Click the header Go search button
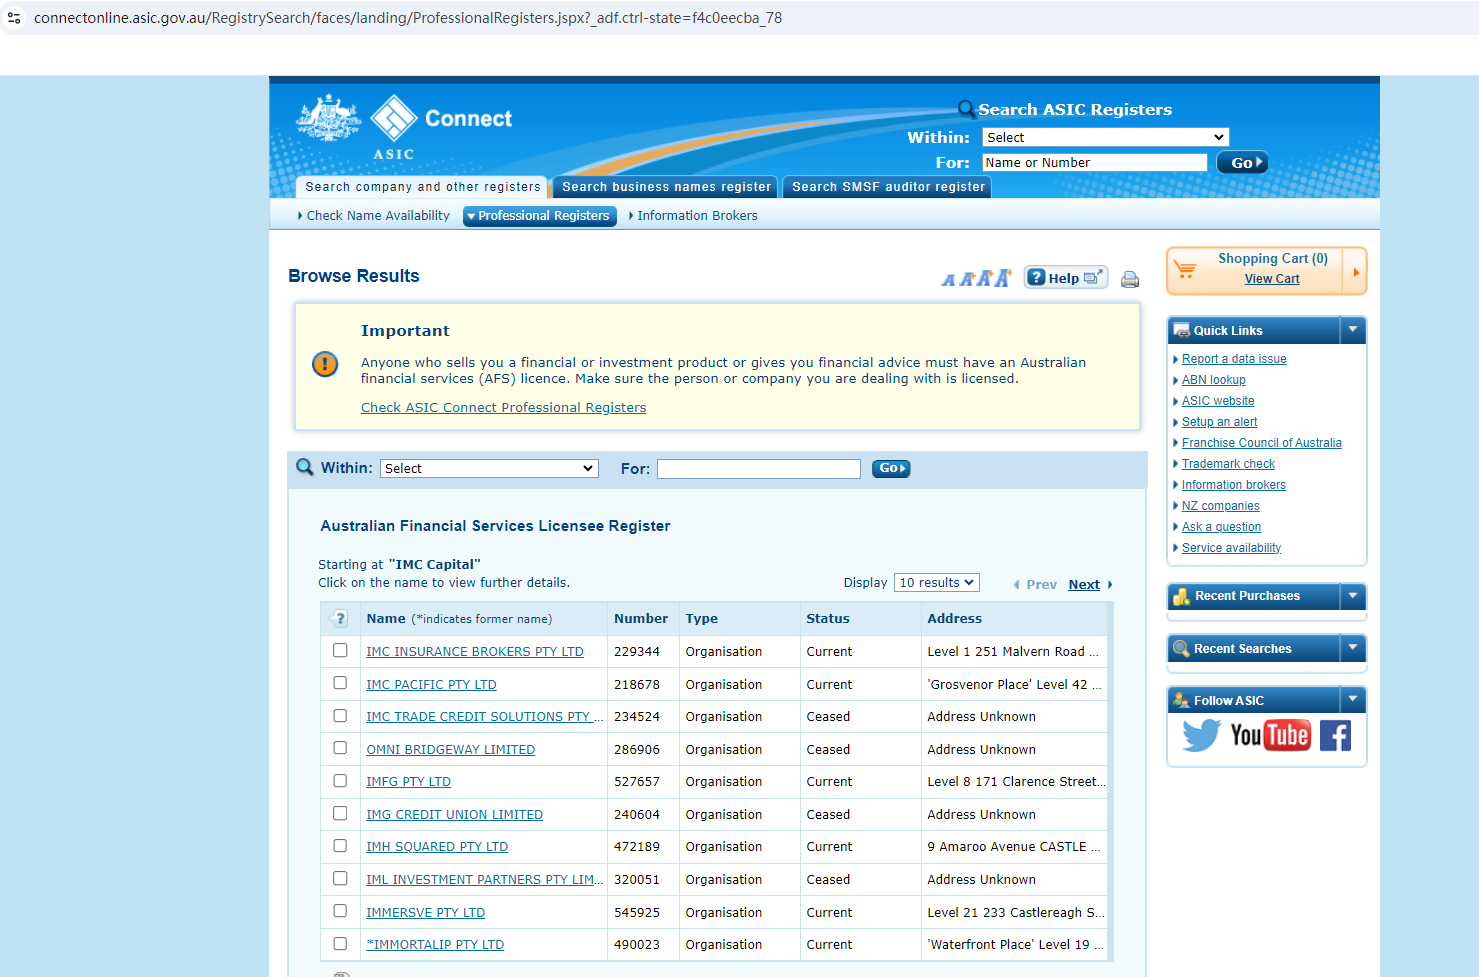Image resolution: width=1479 pixels, height=977 pixels. coord(1242,163)
